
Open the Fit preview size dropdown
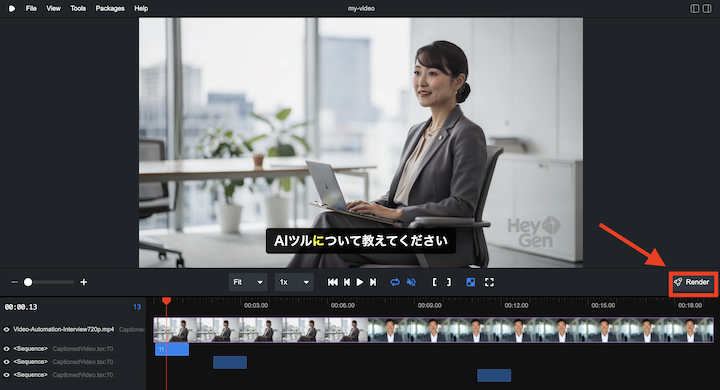click(248, 282)
